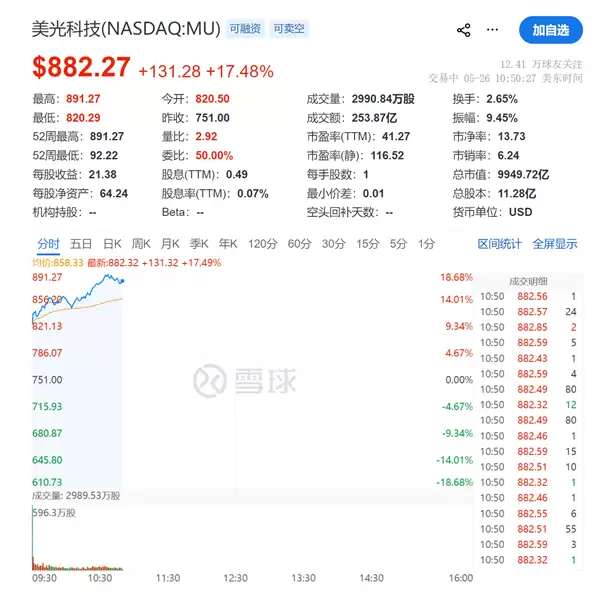Click the 每股收益 value 21.38
The width and height of the screenshot is (600, 598).
click(x=102, y=174)
